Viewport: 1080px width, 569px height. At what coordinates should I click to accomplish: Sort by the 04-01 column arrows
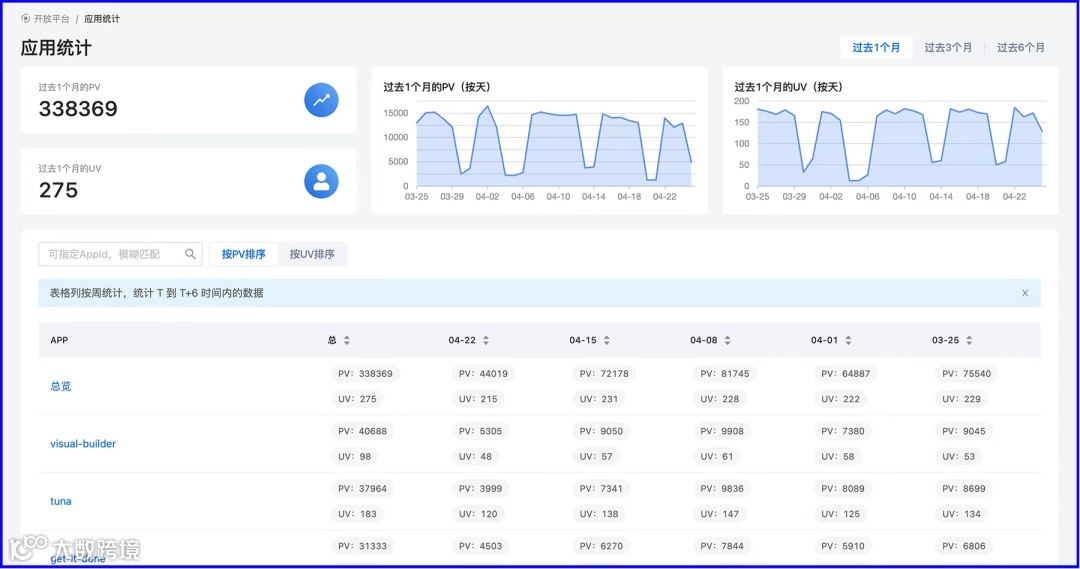pyautogui.click(x=848, y=340)
